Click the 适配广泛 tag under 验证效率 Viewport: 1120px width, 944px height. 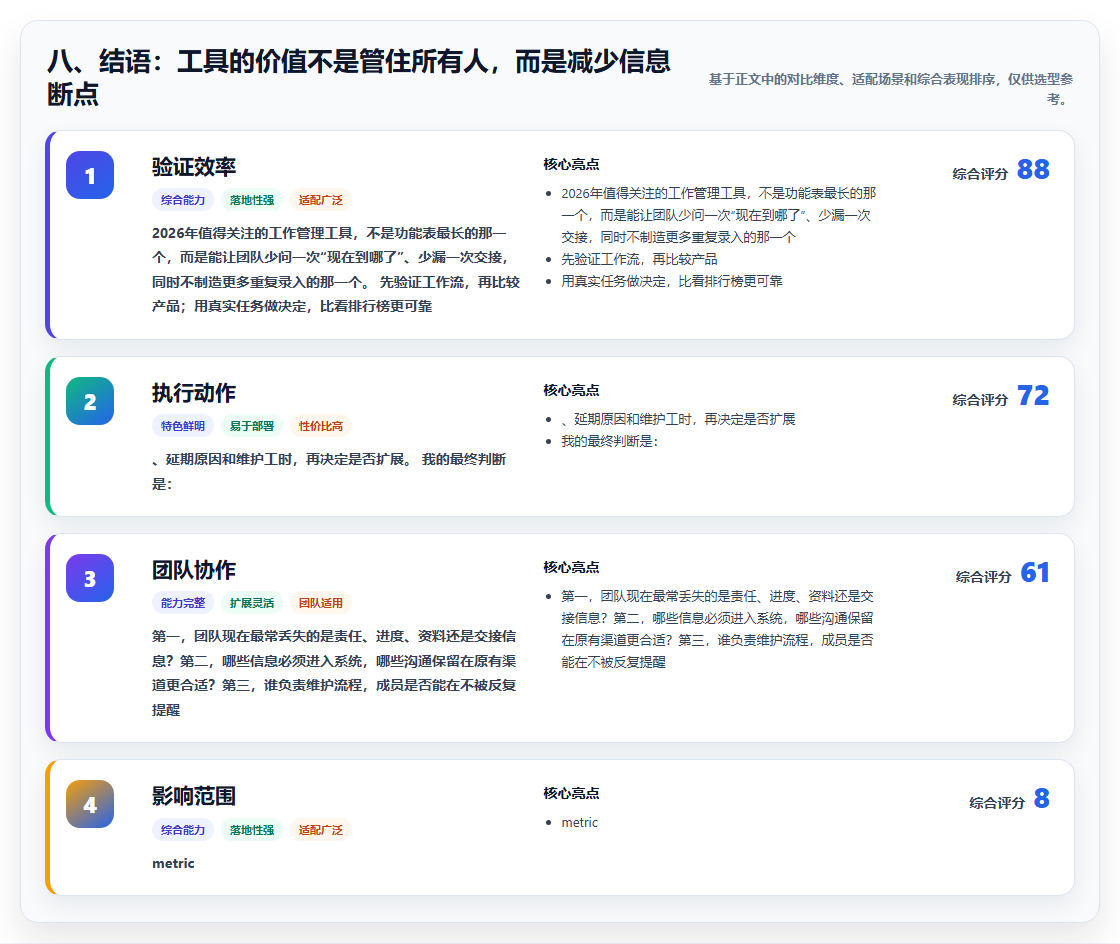[x=321, y=200]
